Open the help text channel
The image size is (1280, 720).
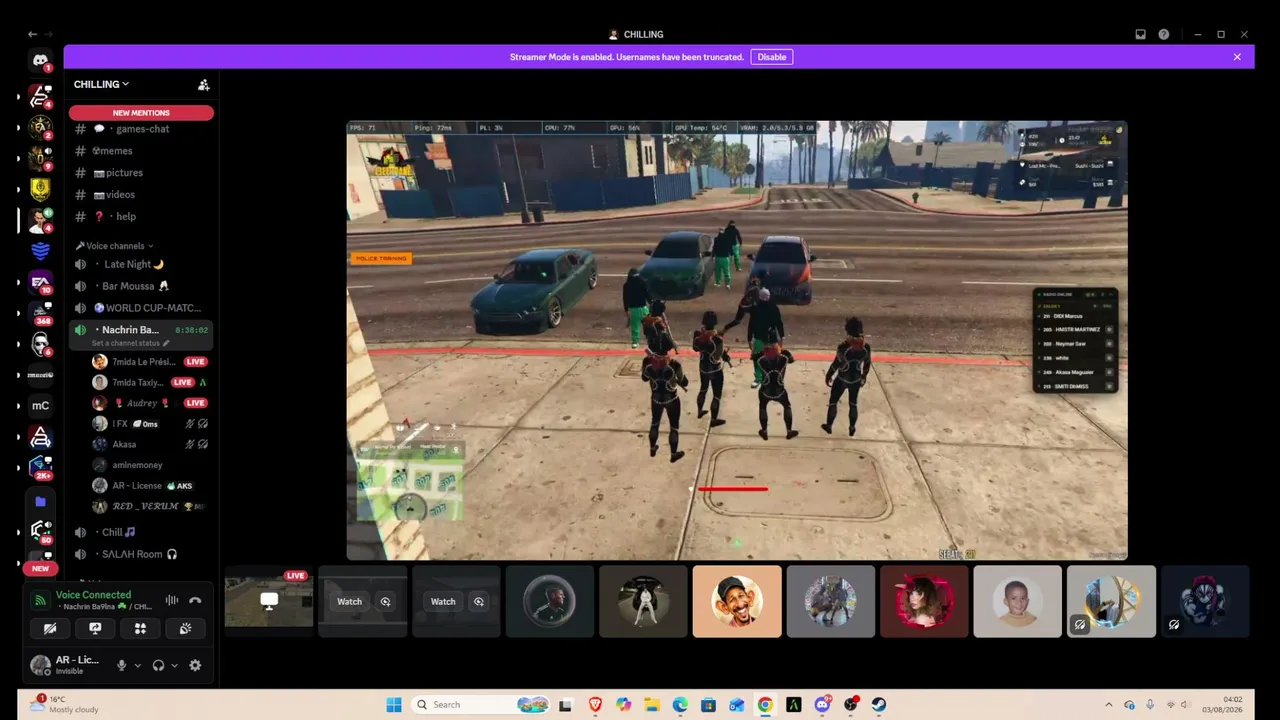[141, 217]
